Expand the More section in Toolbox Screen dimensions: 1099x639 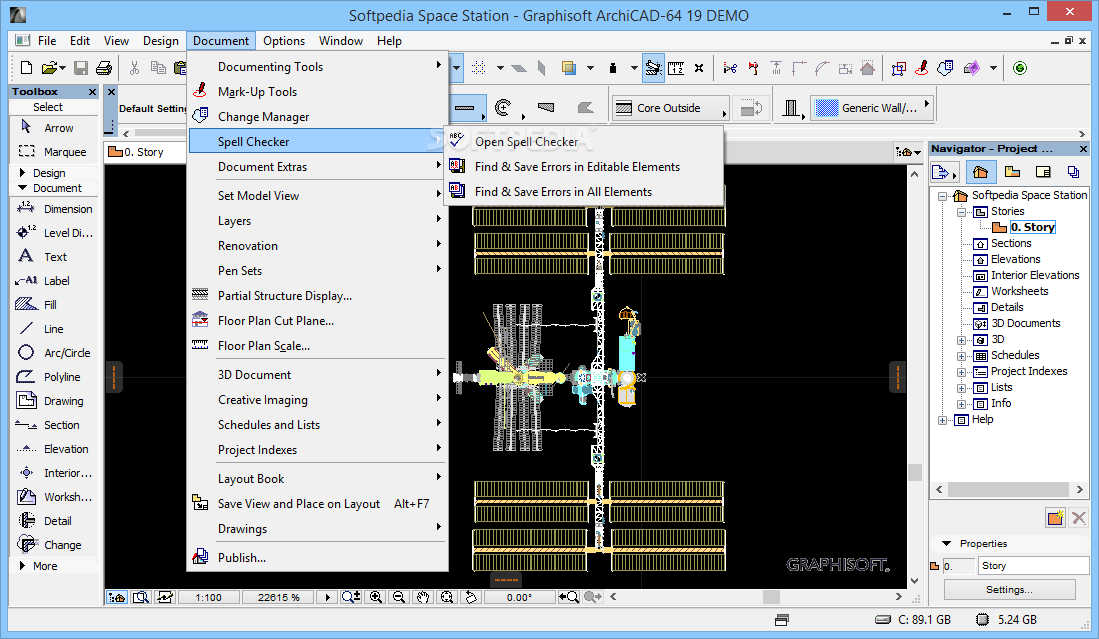coord(22,565)
